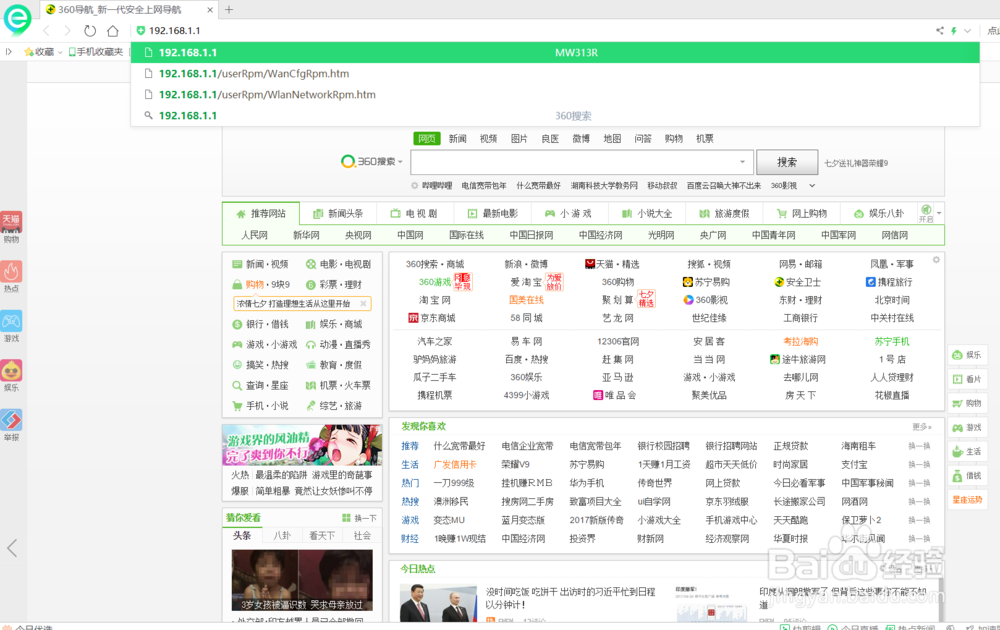Switch to 推荐网站 tab
This screenshot has height=630, width=1000.
[x=261, y=214]
